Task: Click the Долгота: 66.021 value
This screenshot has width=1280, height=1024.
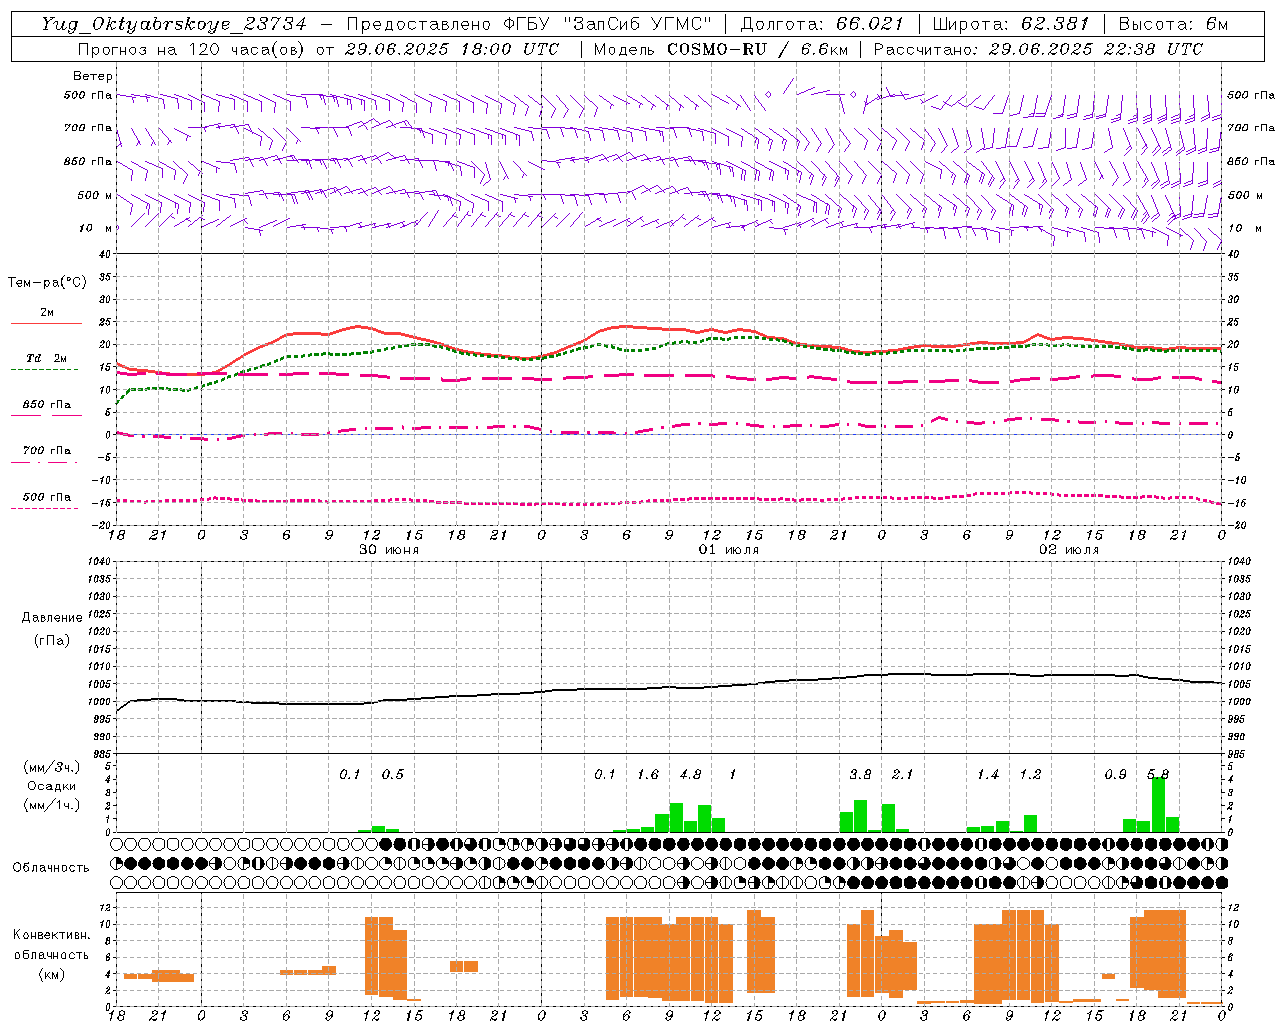Action: coord(822,24)
